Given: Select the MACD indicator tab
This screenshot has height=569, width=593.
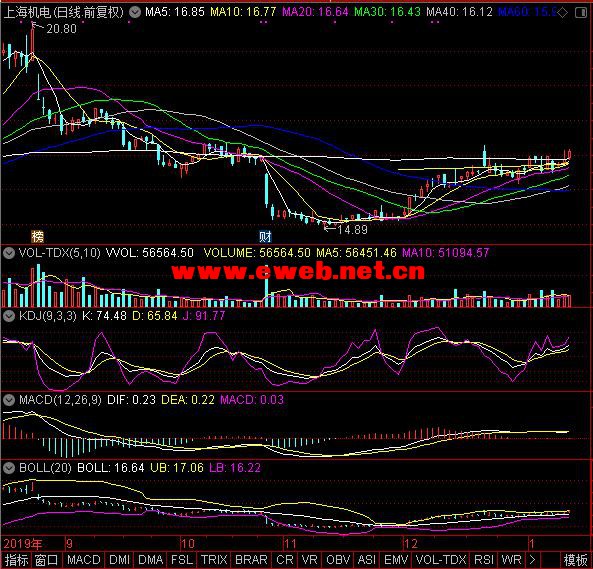Looking at the screenshot, I should 84,560.
